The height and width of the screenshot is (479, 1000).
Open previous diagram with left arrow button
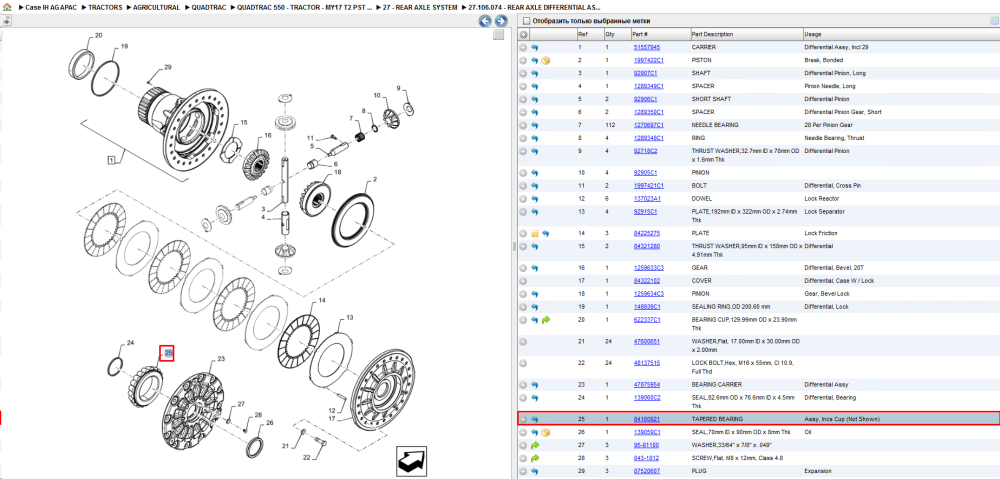(x=485, y=21)
